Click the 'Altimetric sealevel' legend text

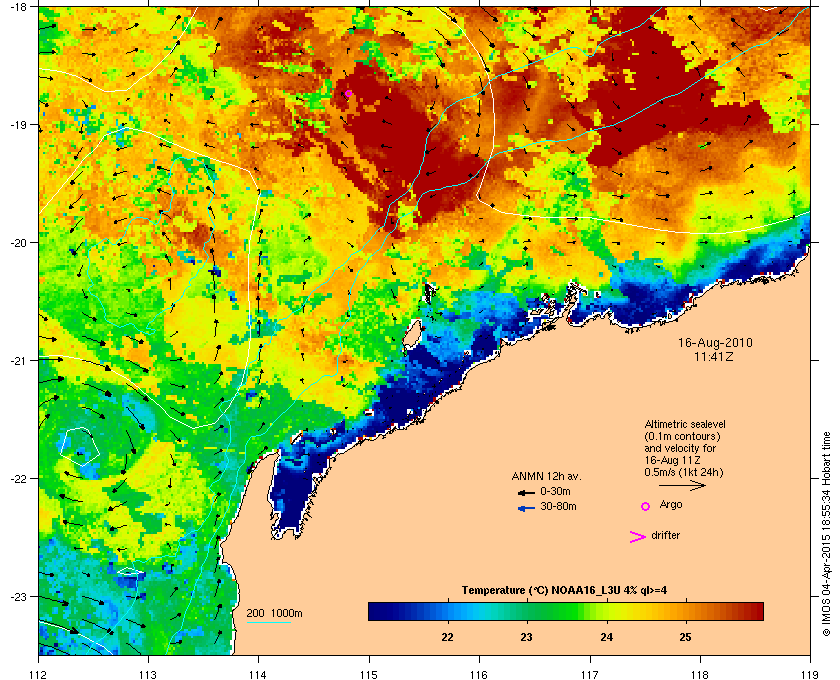click(685, 424)
